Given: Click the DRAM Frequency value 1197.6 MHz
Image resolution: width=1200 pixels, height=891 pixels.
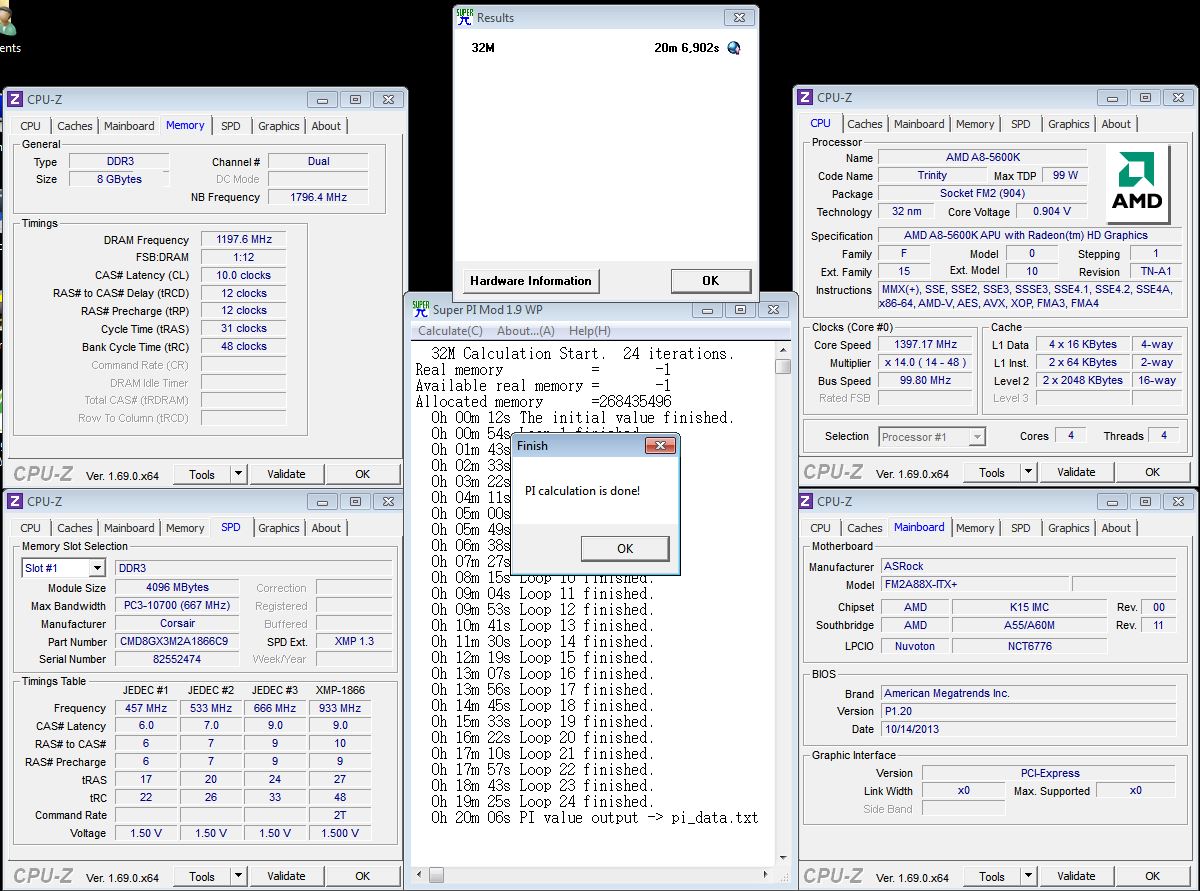Looking at the screenshot, I should point(243,240).
